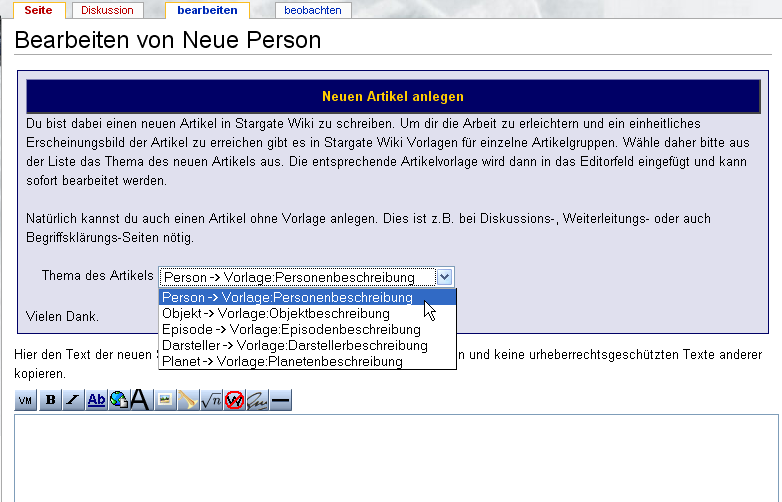Insert math formula square root icon
Image resolution: width=782 pixels, height=502 pixels.
click(211, 400)
